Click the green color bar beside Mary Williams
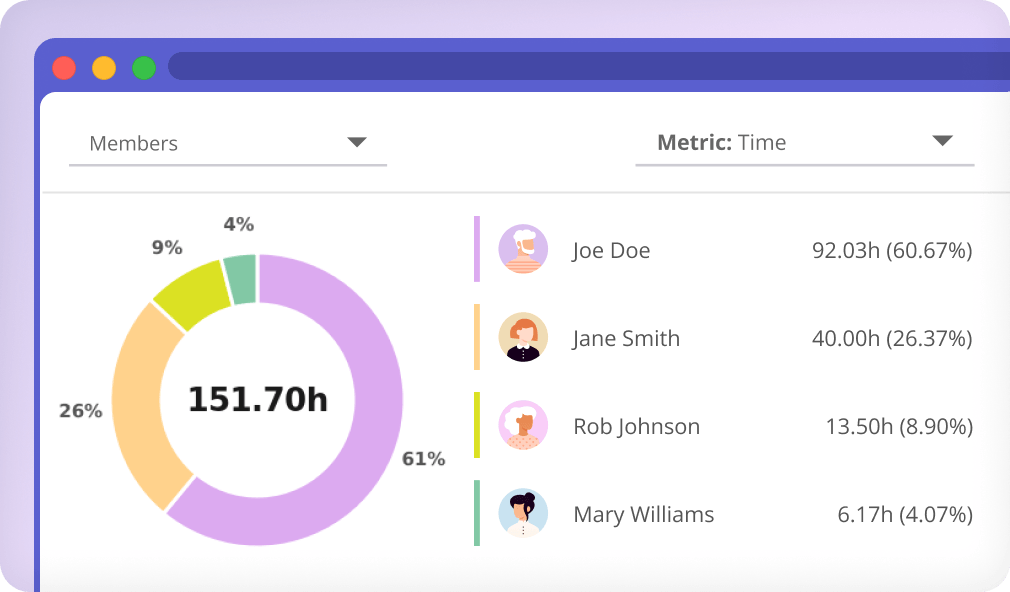Image resolution: width=1010 pixels, height=592 pixels. (x=477, y=513)
